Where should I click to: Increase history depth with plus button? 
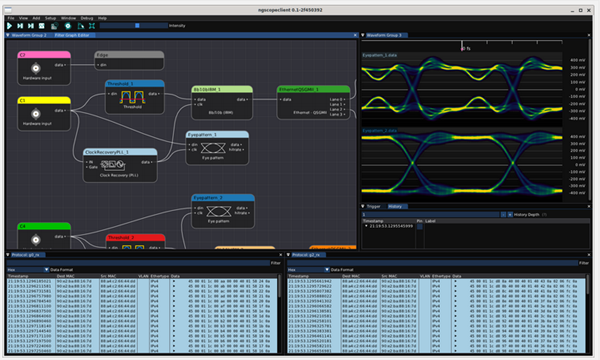510,215
